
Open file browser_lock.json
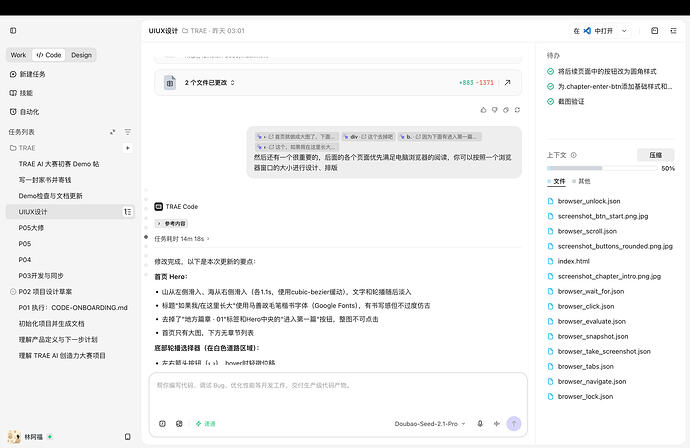click(585, 397)
